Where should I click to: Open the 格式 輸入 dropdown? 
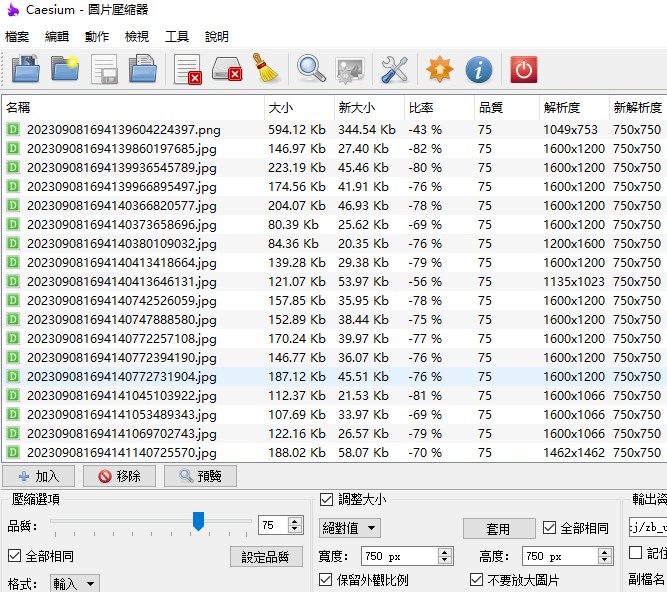[x=75, y=584]
